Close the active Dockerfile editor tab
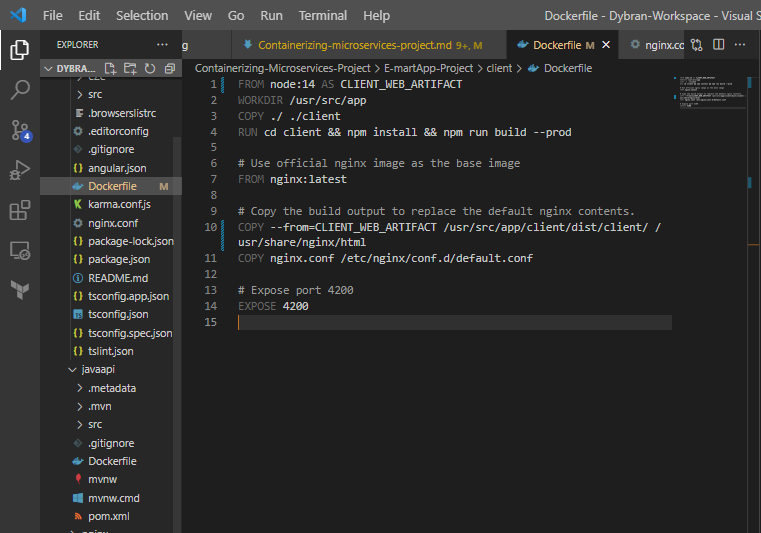 [606, 45]
